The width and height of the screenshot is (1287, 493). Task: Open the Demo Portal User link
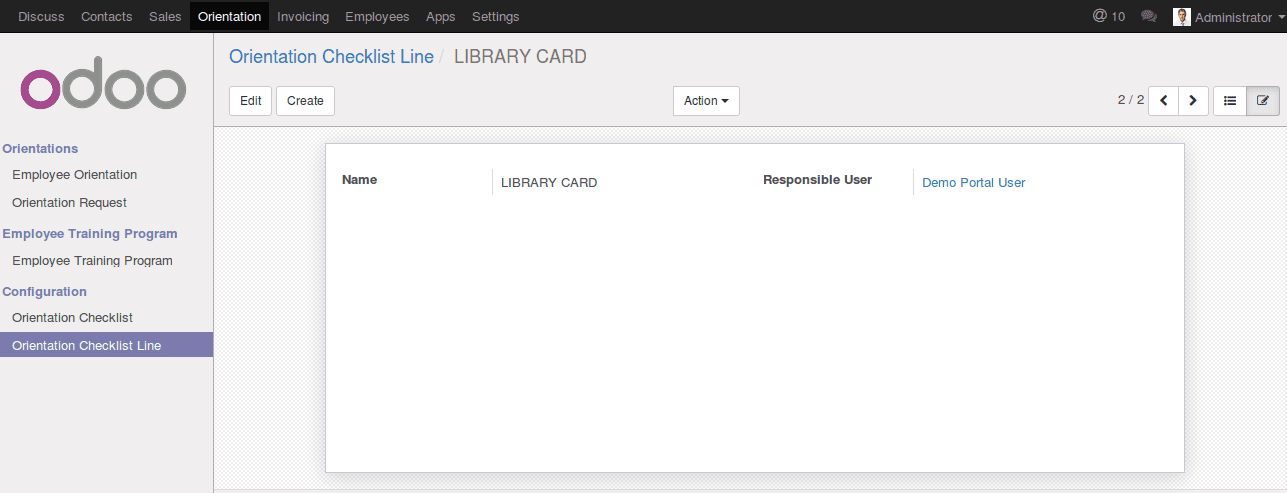973,183
